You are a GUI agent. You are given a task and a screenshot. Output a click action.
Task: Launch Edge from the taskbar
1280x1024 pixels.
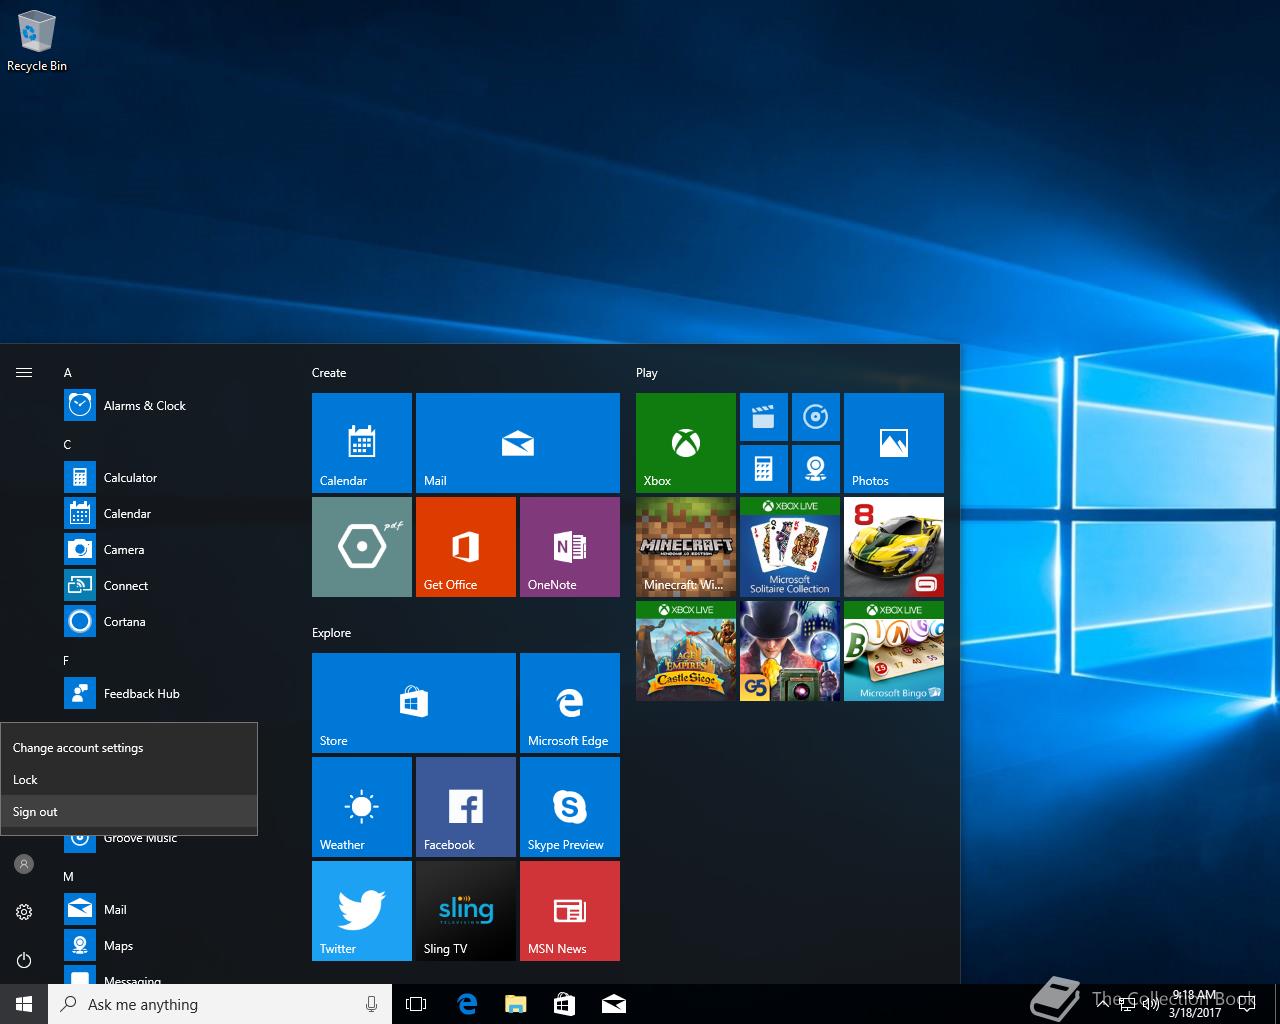tap(466, 1004)
